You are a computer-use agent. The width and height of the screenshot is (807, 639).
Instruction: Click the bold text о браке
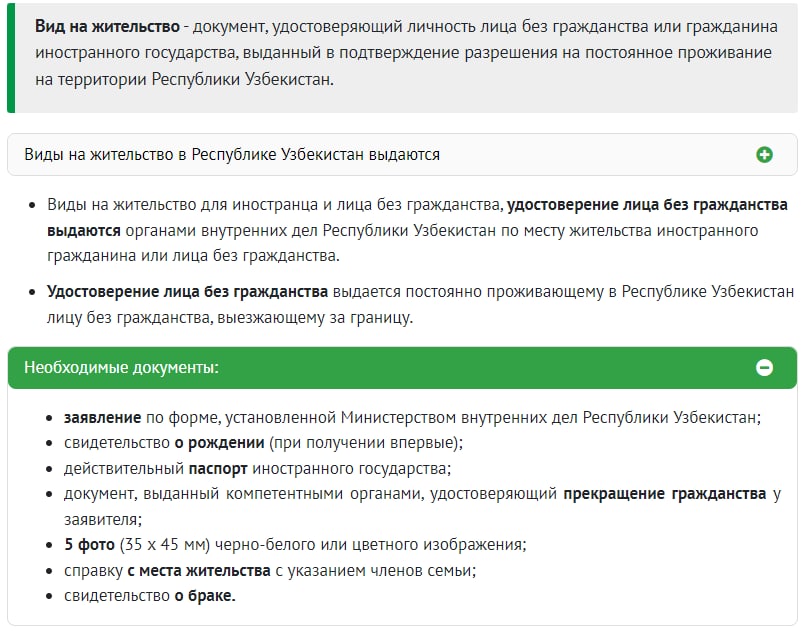204,596
